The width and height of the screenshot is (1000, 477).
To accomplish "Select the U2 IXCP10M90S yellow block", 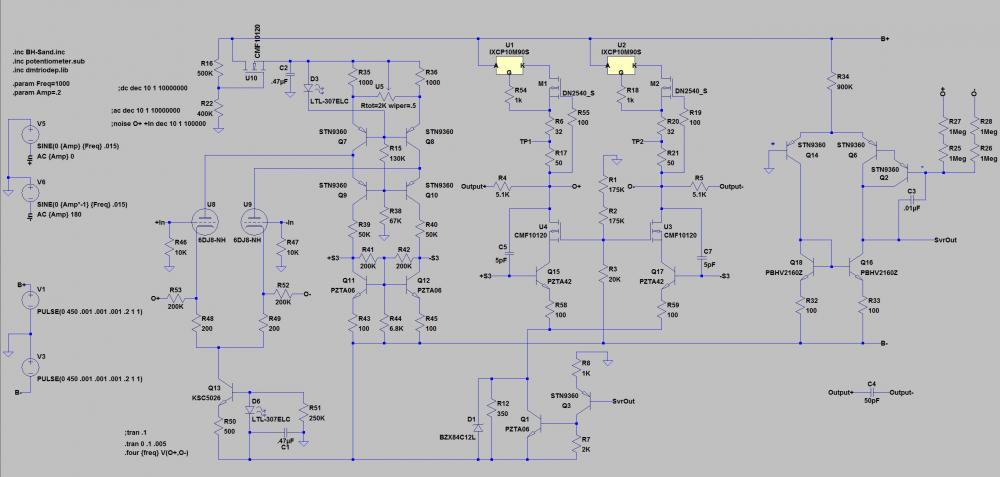I will click(621, 66).
